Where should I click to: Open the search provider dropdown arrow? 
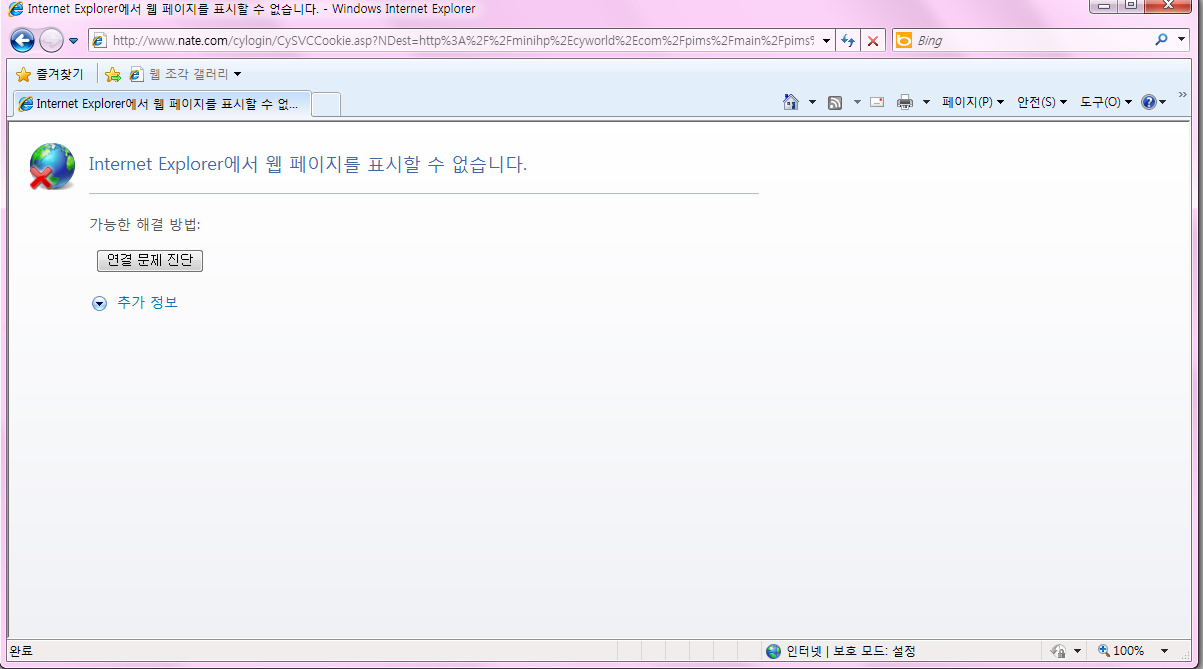point(1183,41)
